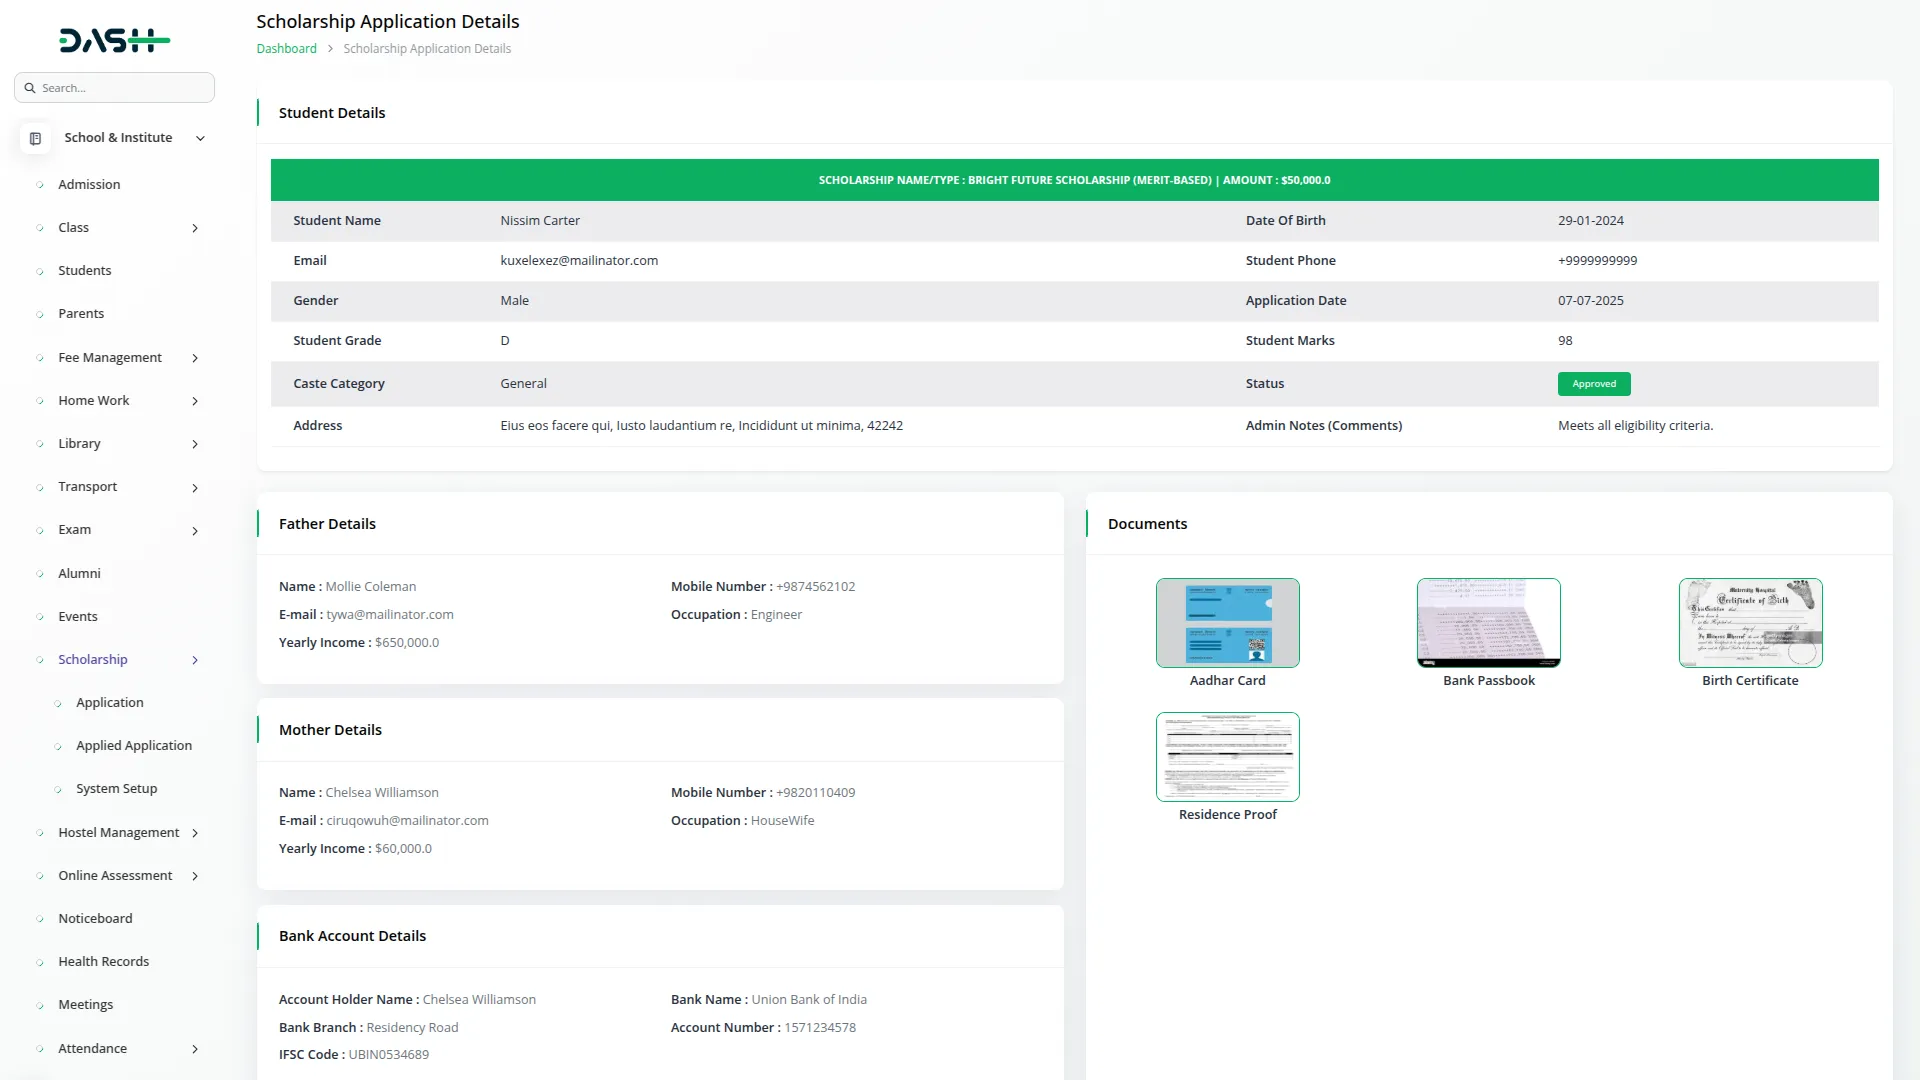
Task: Open the Birth Certificate document thumbnail
Action: point(1750,622)
